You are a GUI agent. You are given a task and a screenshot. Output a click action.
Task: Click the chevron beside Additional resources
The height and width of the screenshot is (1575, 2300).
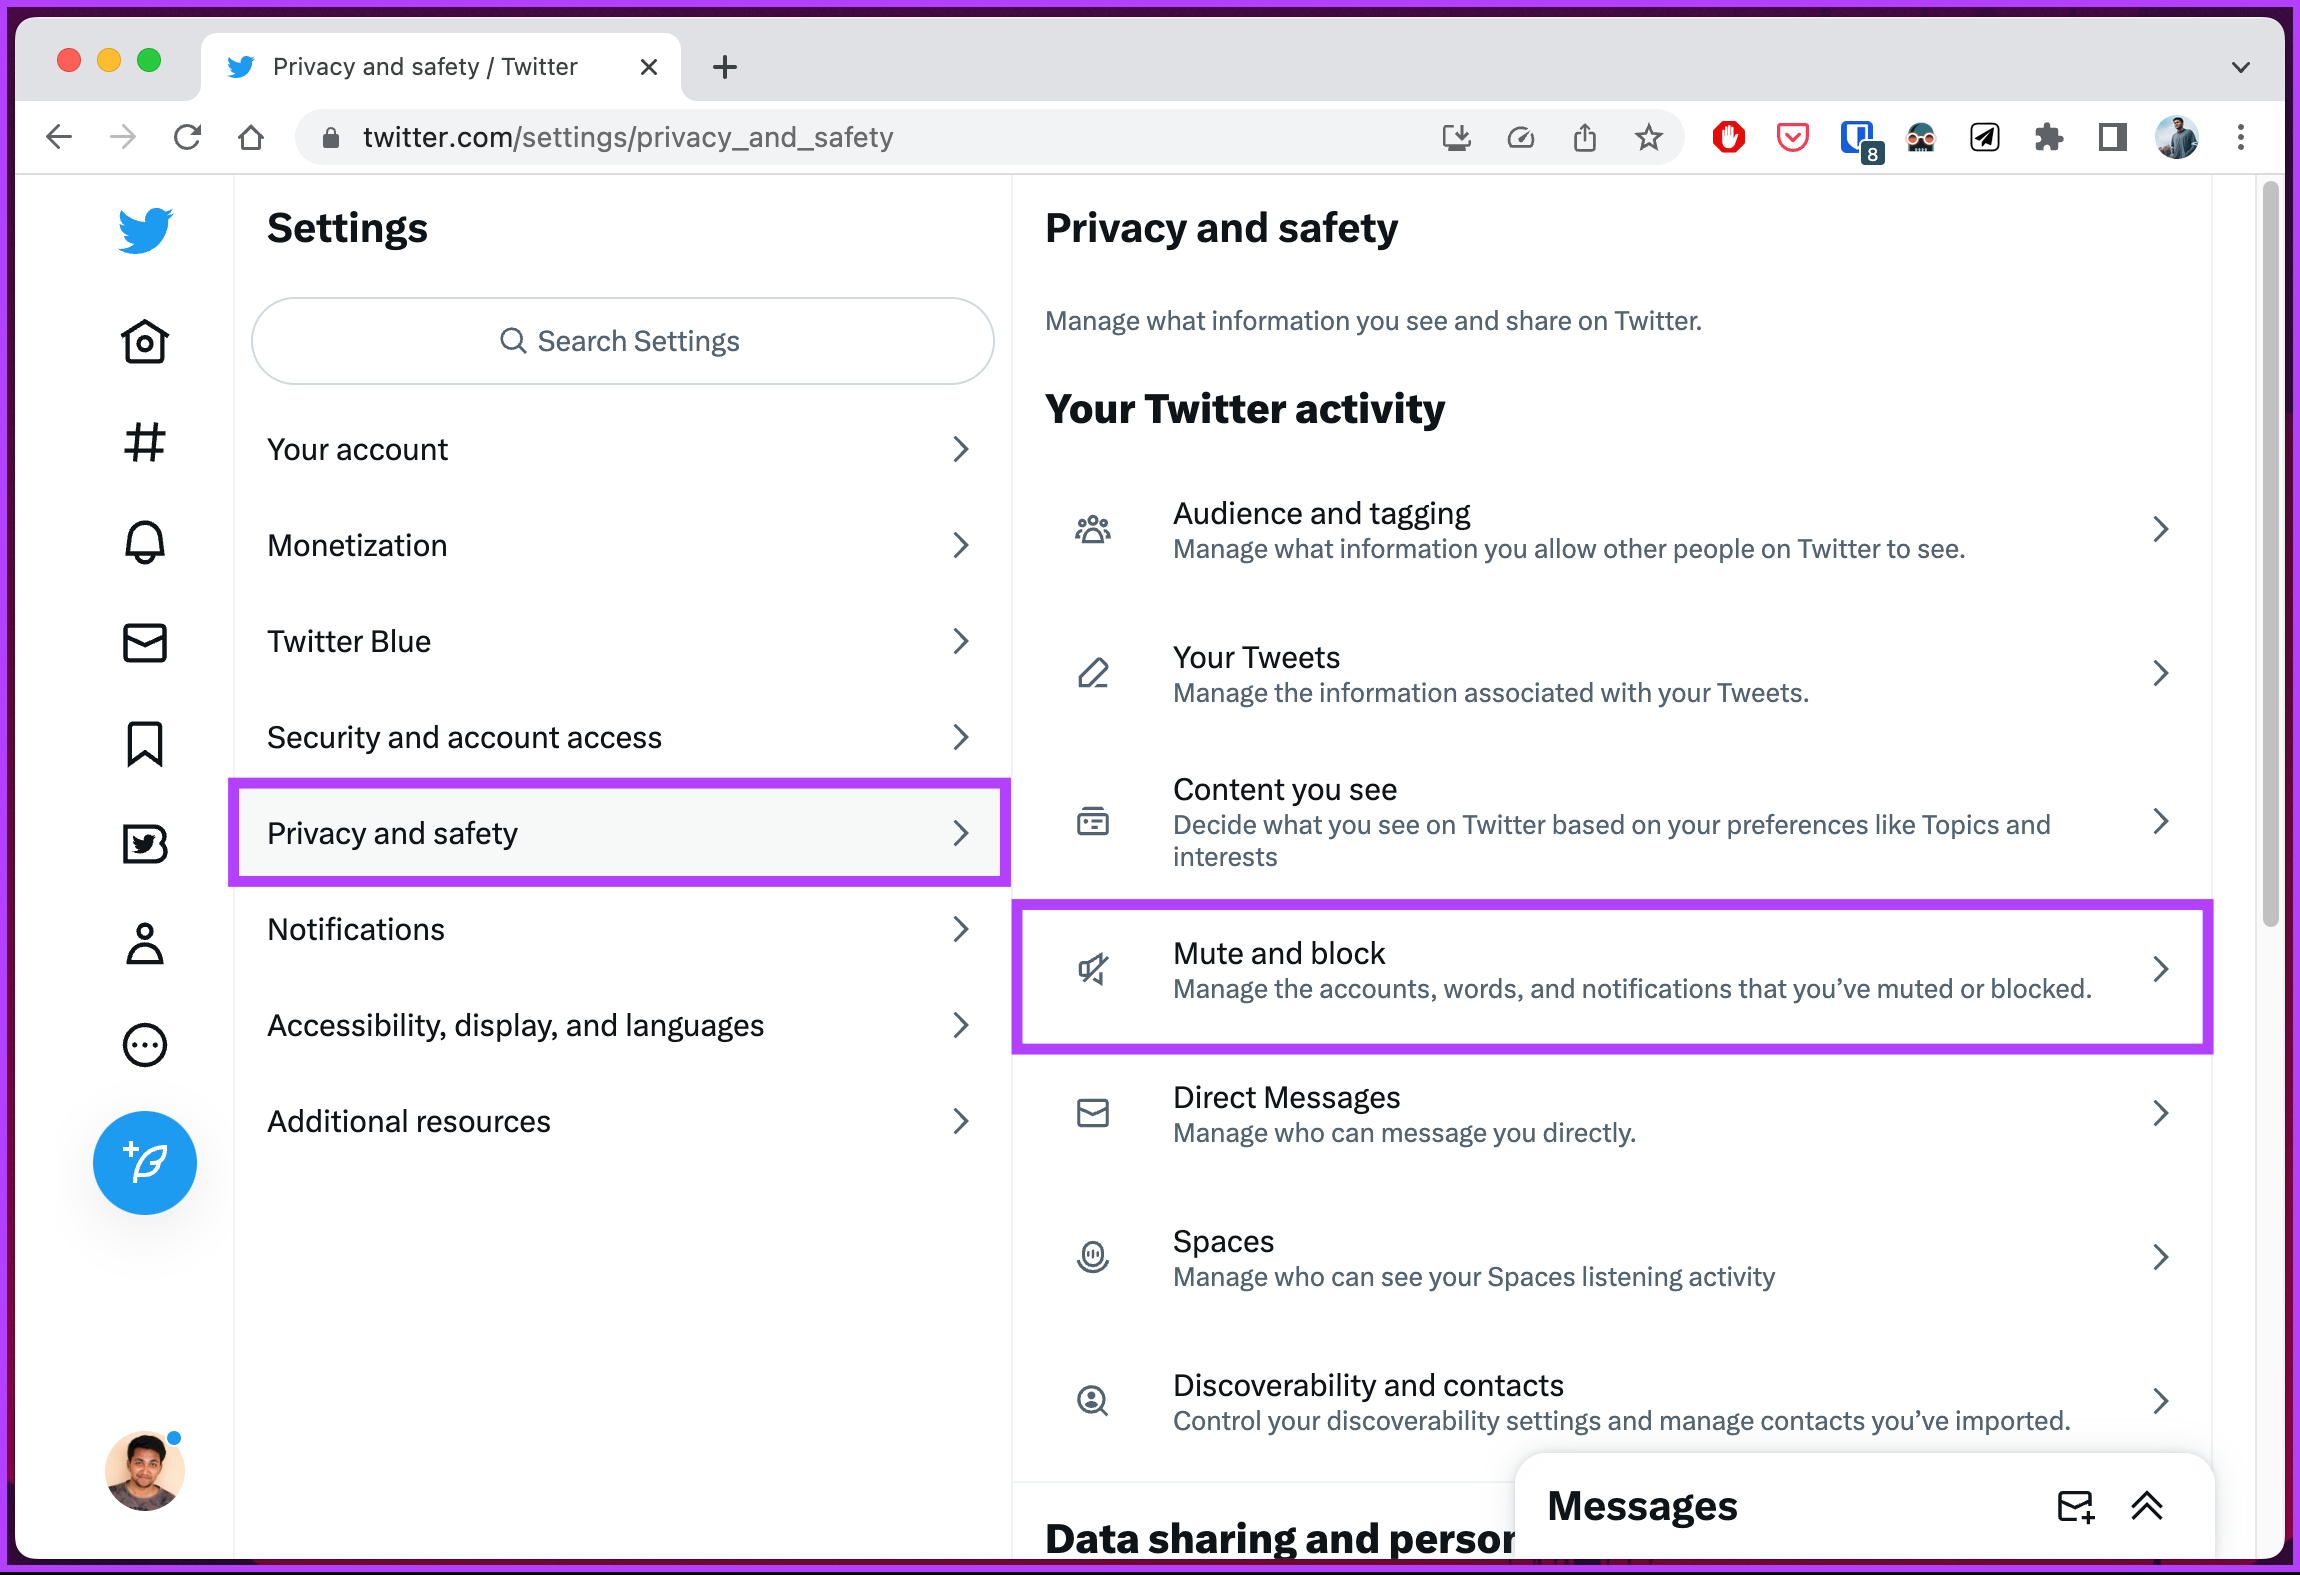(961, 1121)
